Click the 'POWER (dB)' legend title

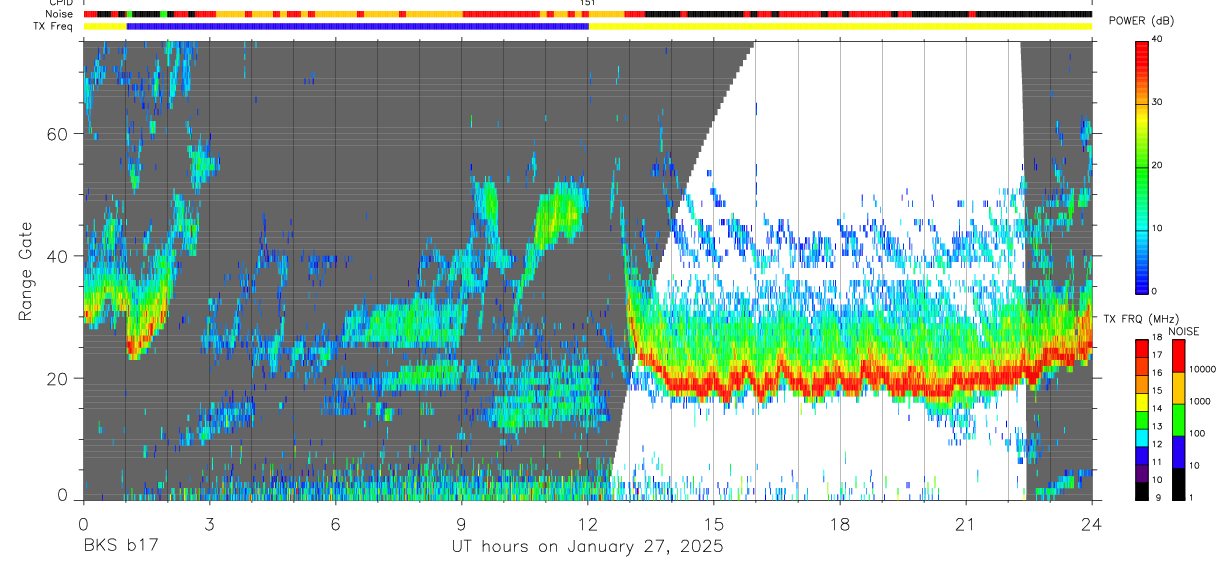(1142, 21)
